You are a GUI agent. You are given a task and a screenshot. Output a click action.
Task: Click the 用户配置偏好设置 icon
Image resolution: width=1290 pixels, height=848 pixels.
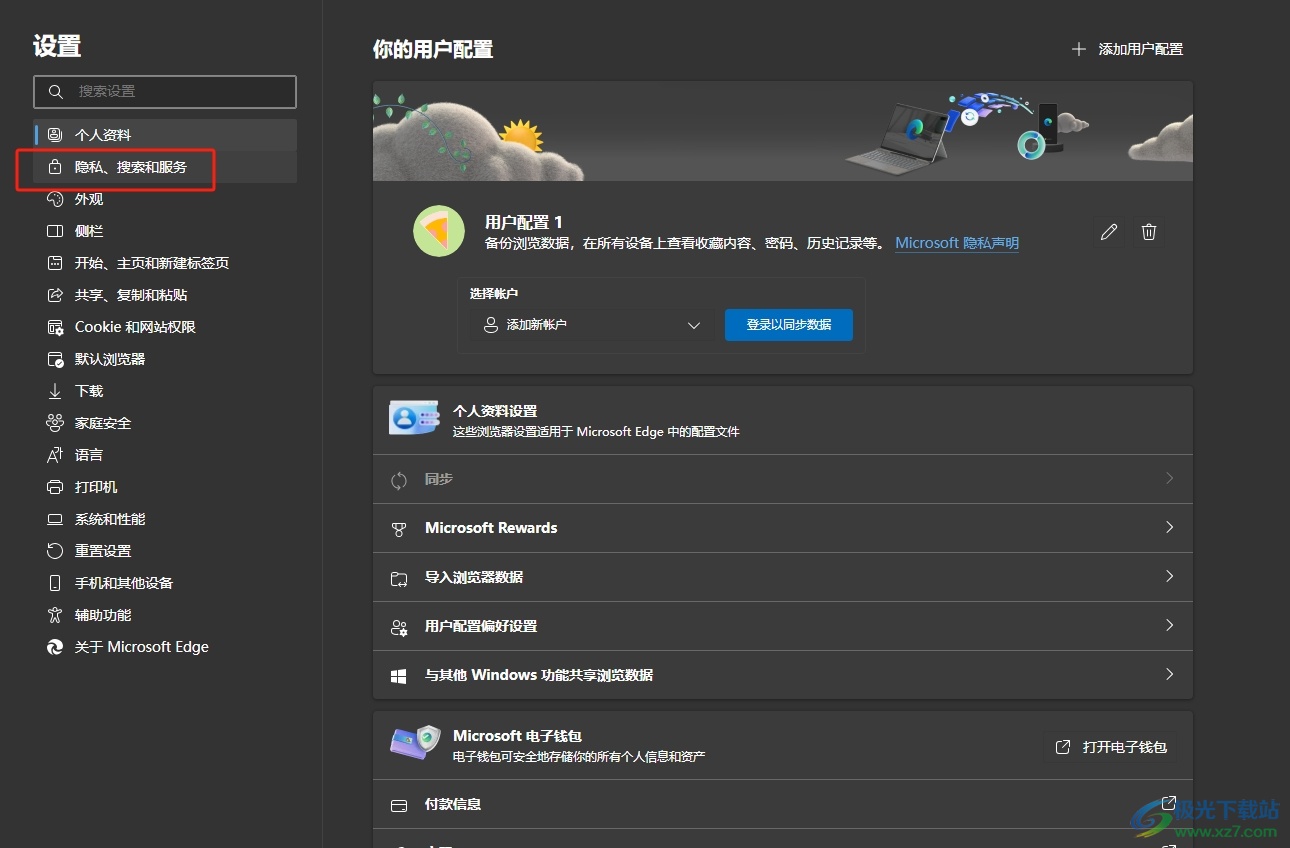[399, 627]
